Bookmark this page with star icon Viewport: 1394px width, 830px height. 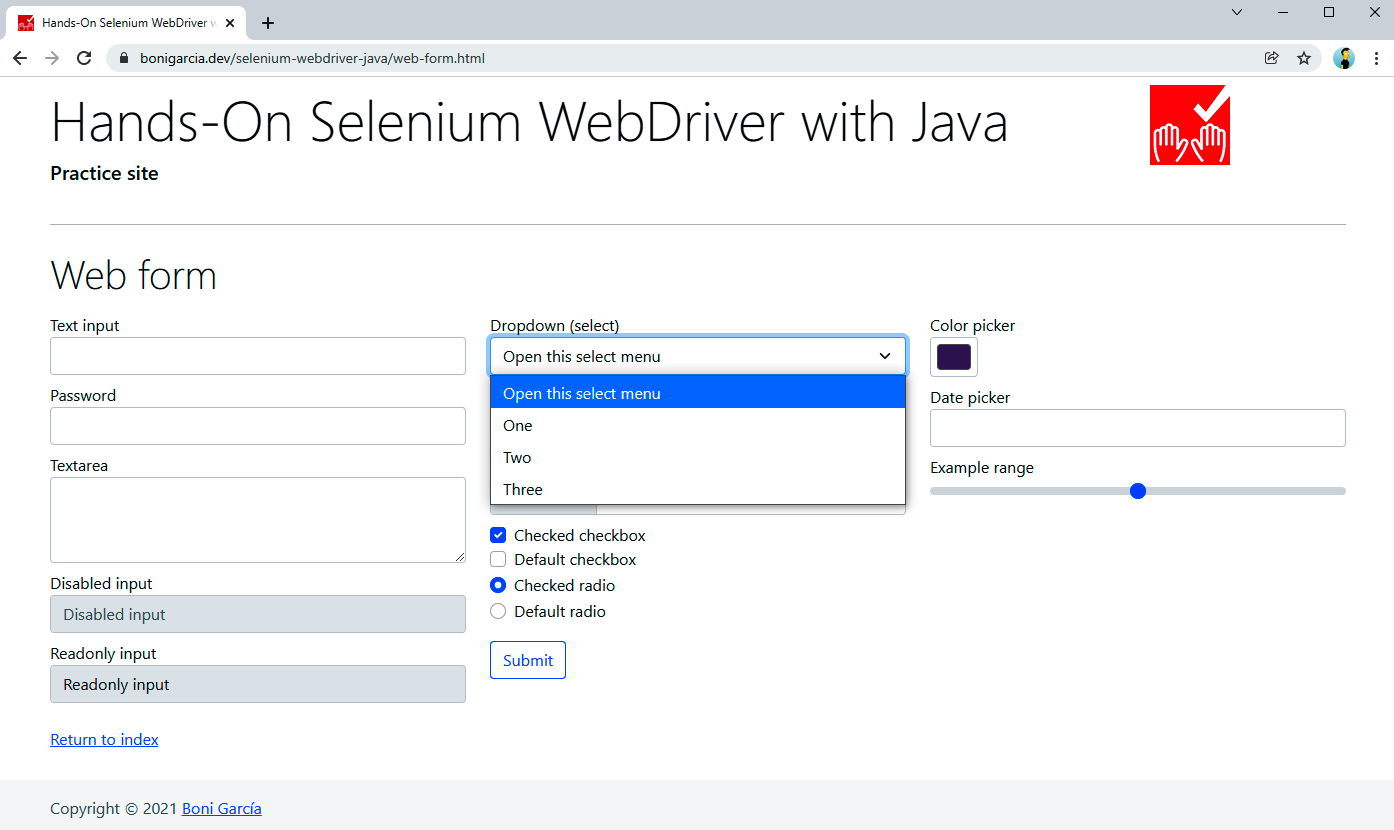click(x=1304, y=58)
